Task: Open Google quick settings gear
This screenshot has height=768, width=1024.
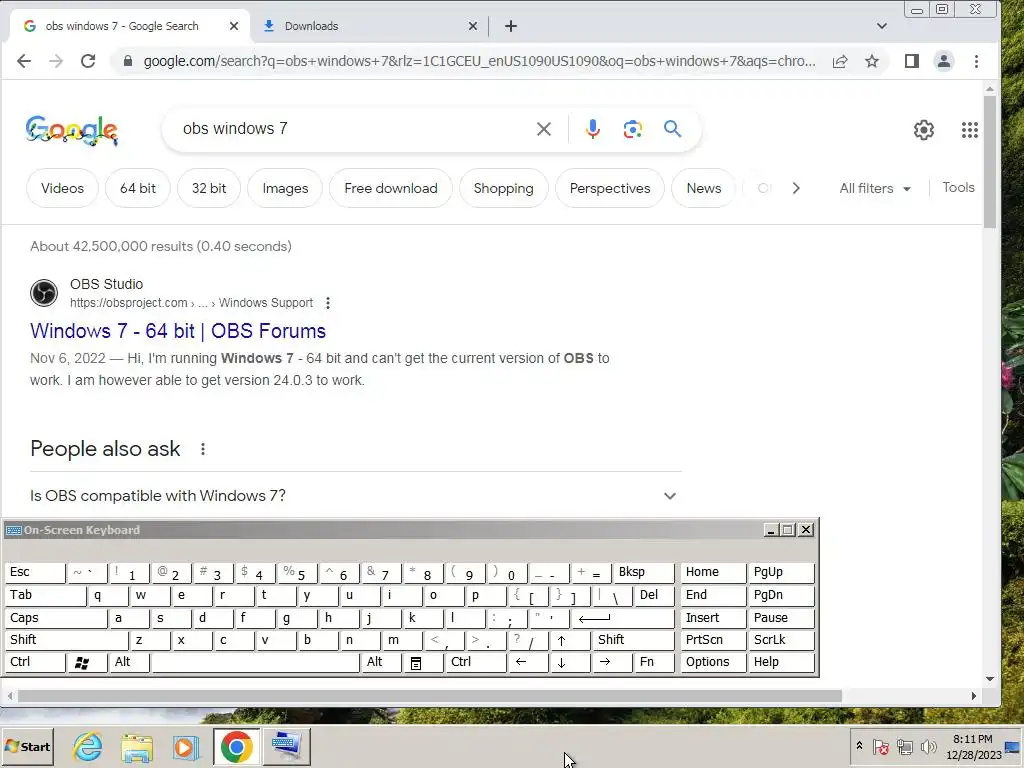Action: tap(923, 130)
